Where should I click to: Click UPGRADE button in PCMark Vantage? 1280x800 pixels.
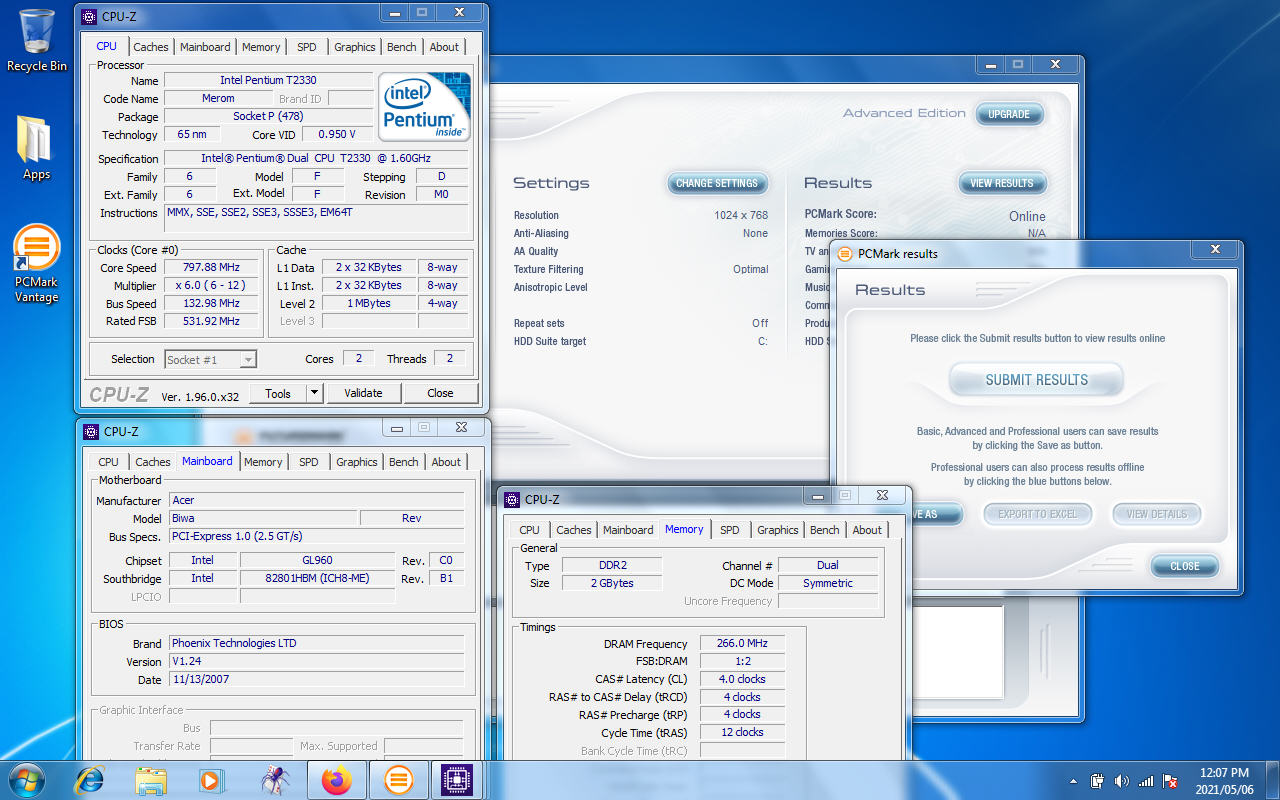tap(1009, 114)
